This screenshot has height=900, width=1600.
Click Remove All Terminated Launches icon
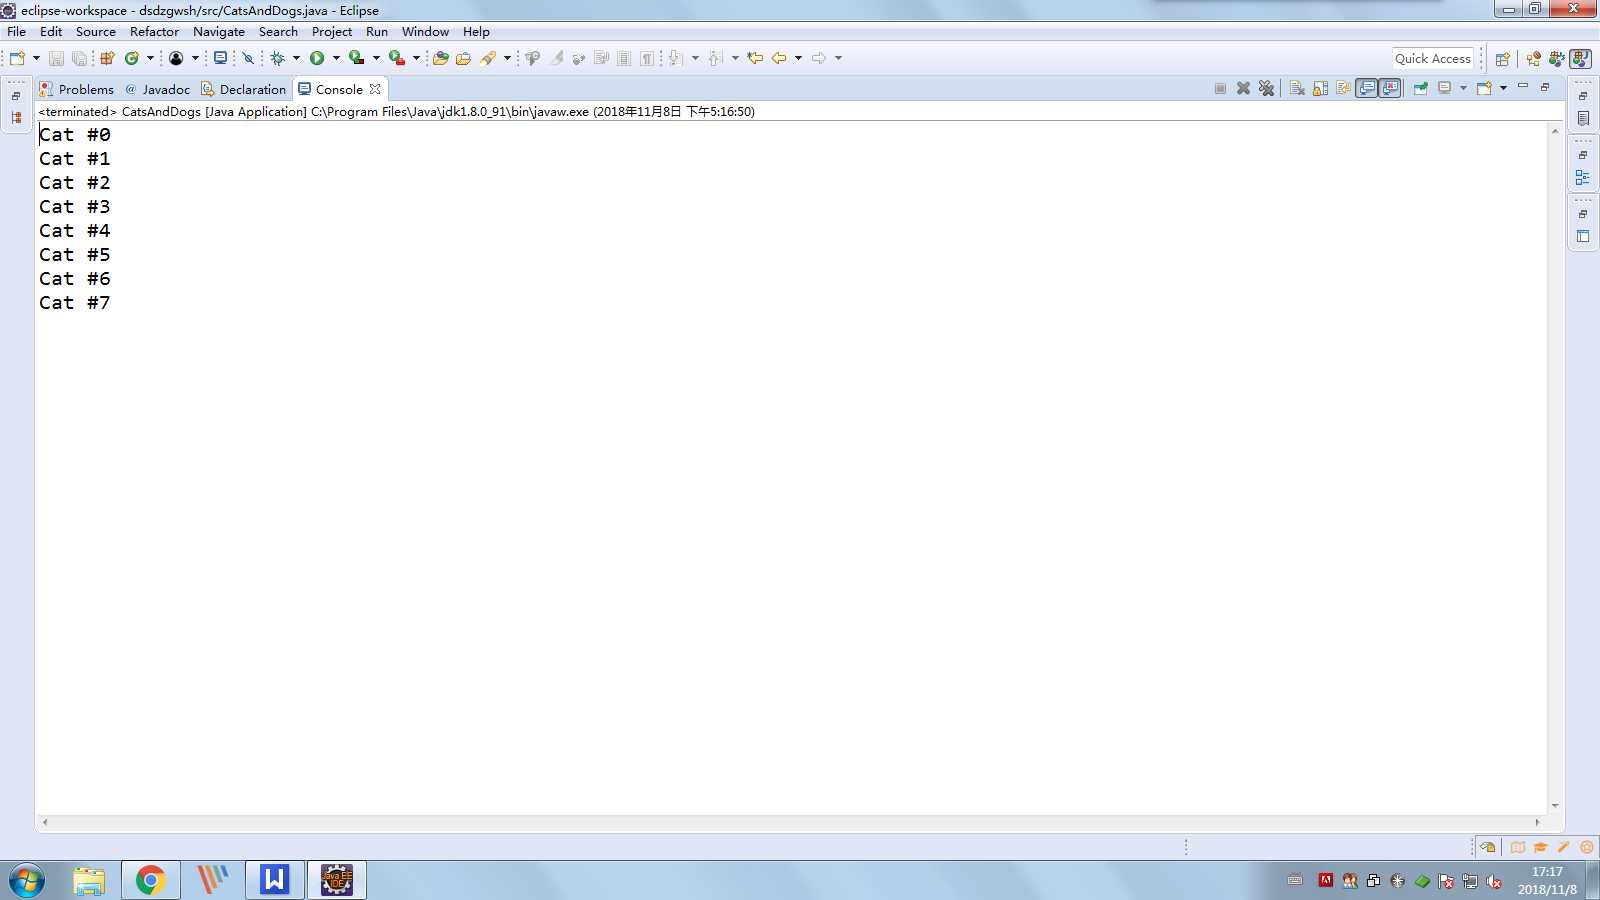1266,88
